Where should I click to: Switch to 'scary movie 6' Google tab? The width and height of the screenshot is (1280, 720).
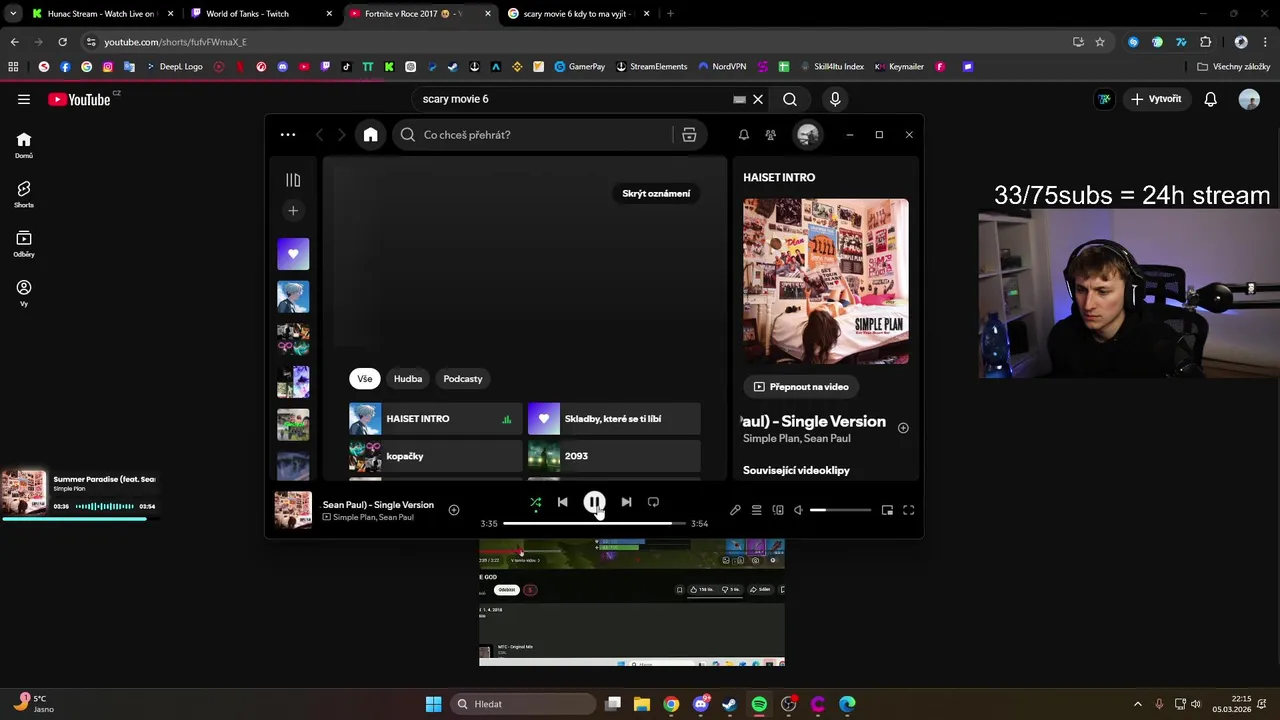[x=578, y=14]
